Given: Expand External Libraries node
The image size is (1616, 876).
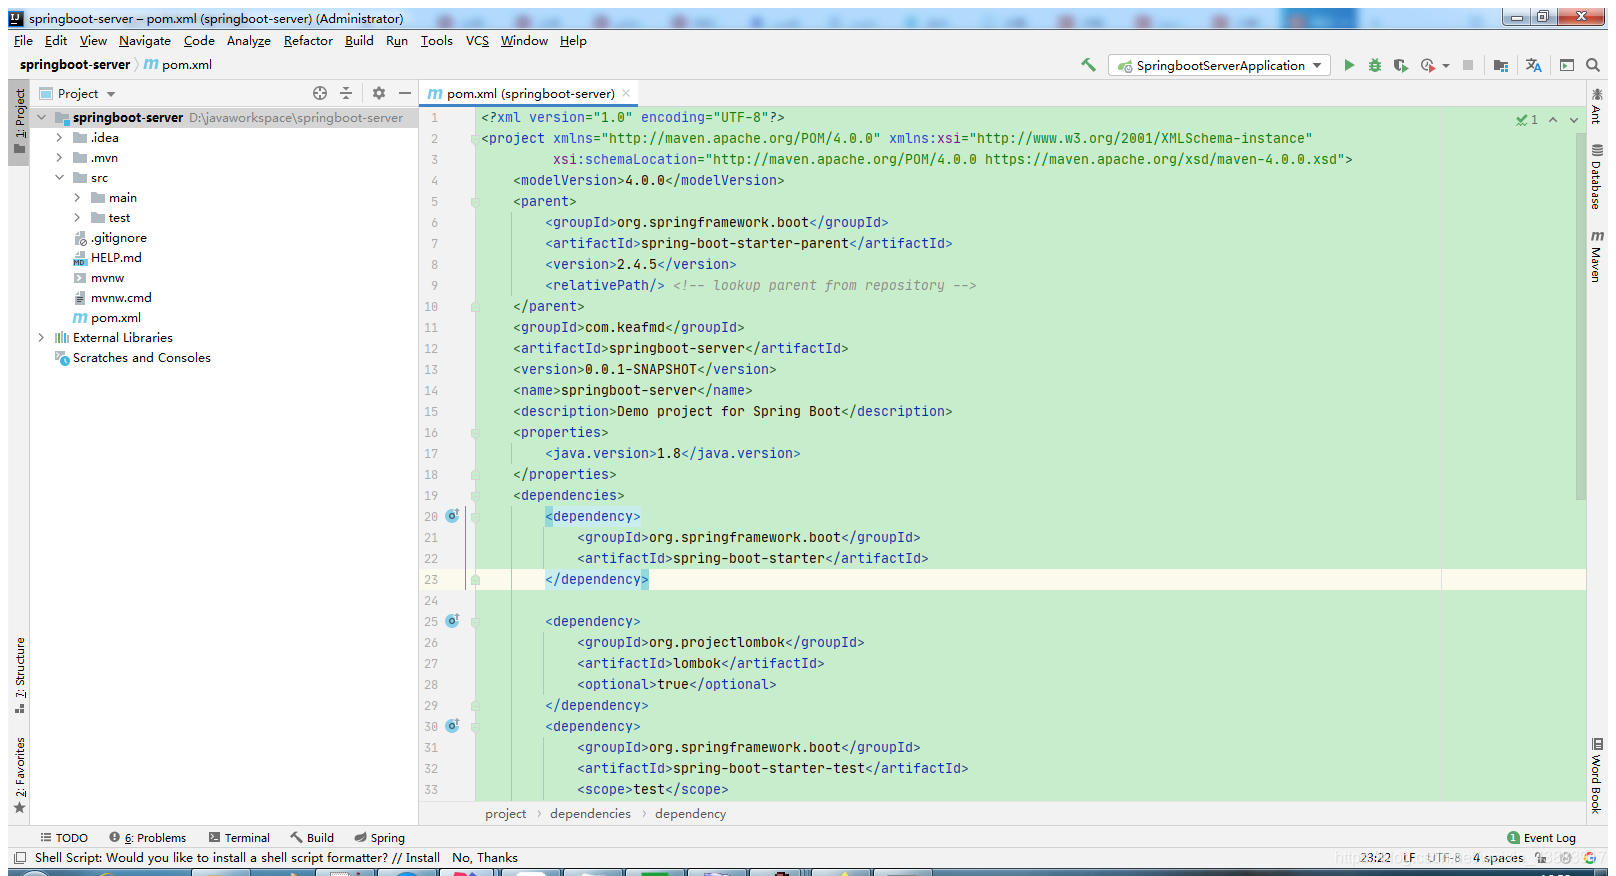Looking at the screenshot, I should (x=41, y=338).
